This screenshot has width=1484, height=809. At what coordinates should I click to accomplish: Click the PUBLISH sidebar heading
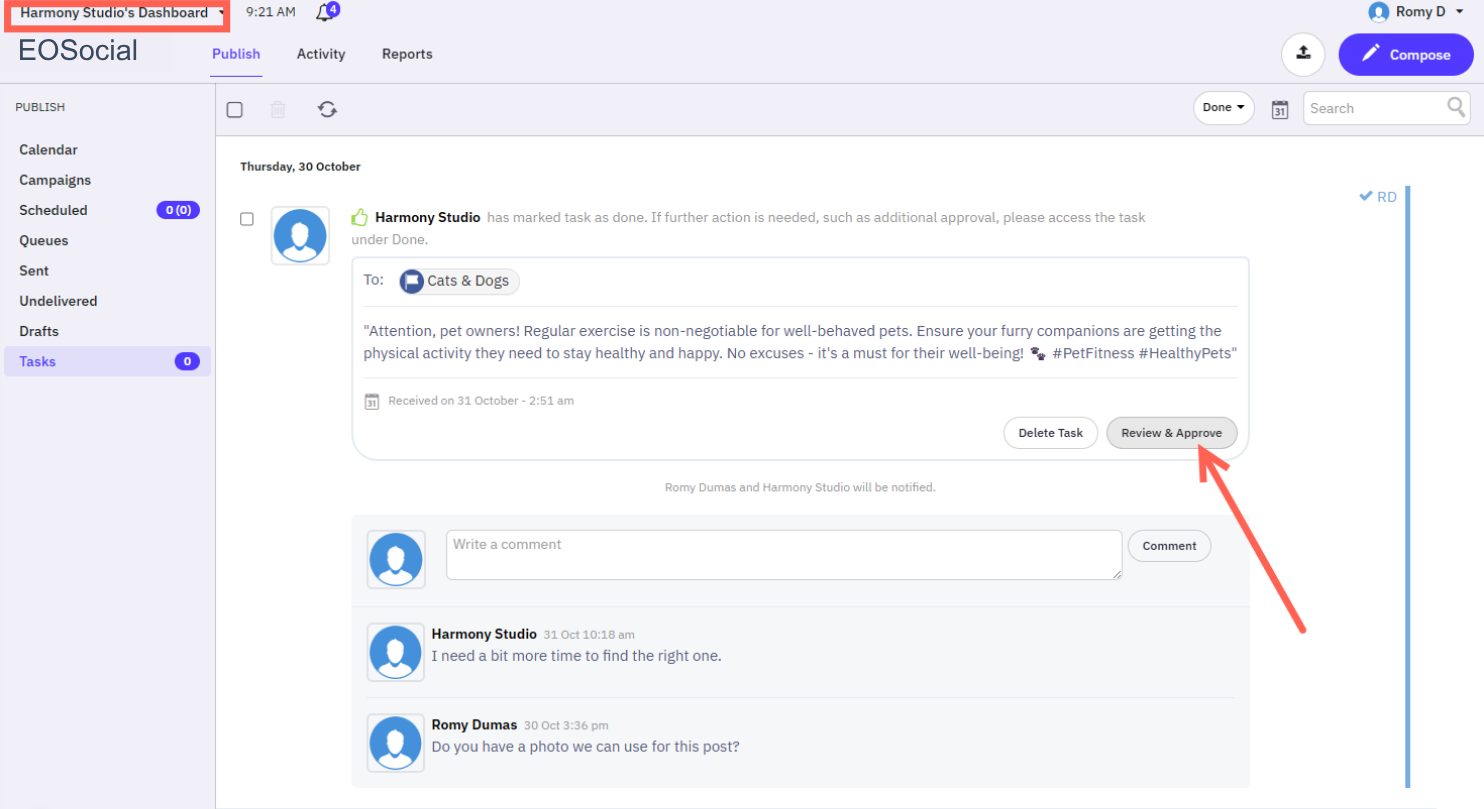tap(40, 107)
